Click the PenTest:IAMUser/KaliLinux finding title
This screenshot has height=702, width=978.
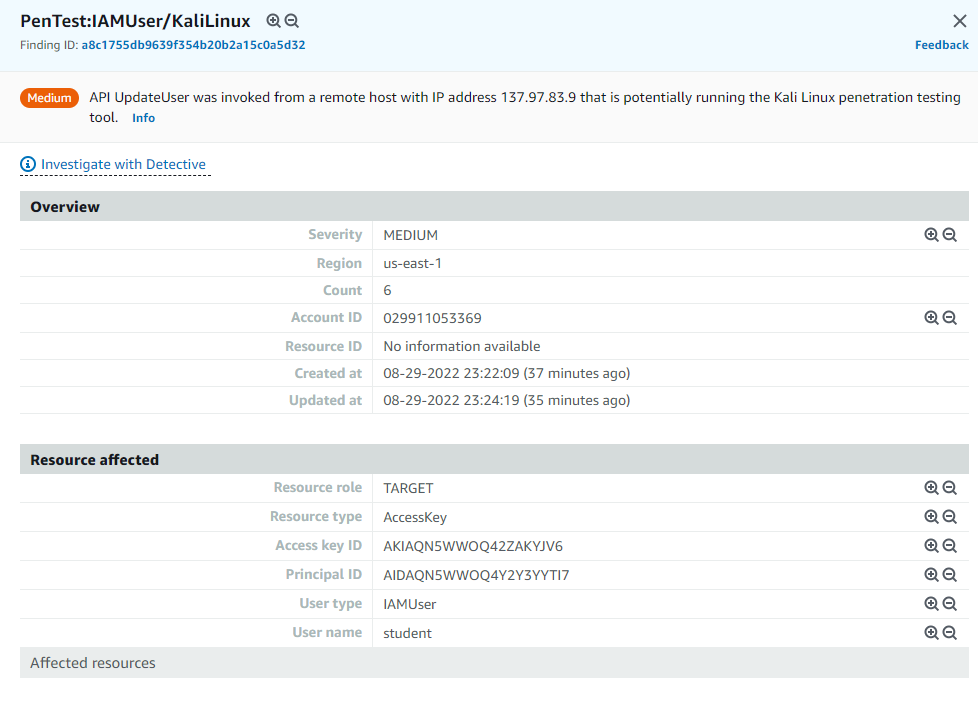(x=135, y=21)
